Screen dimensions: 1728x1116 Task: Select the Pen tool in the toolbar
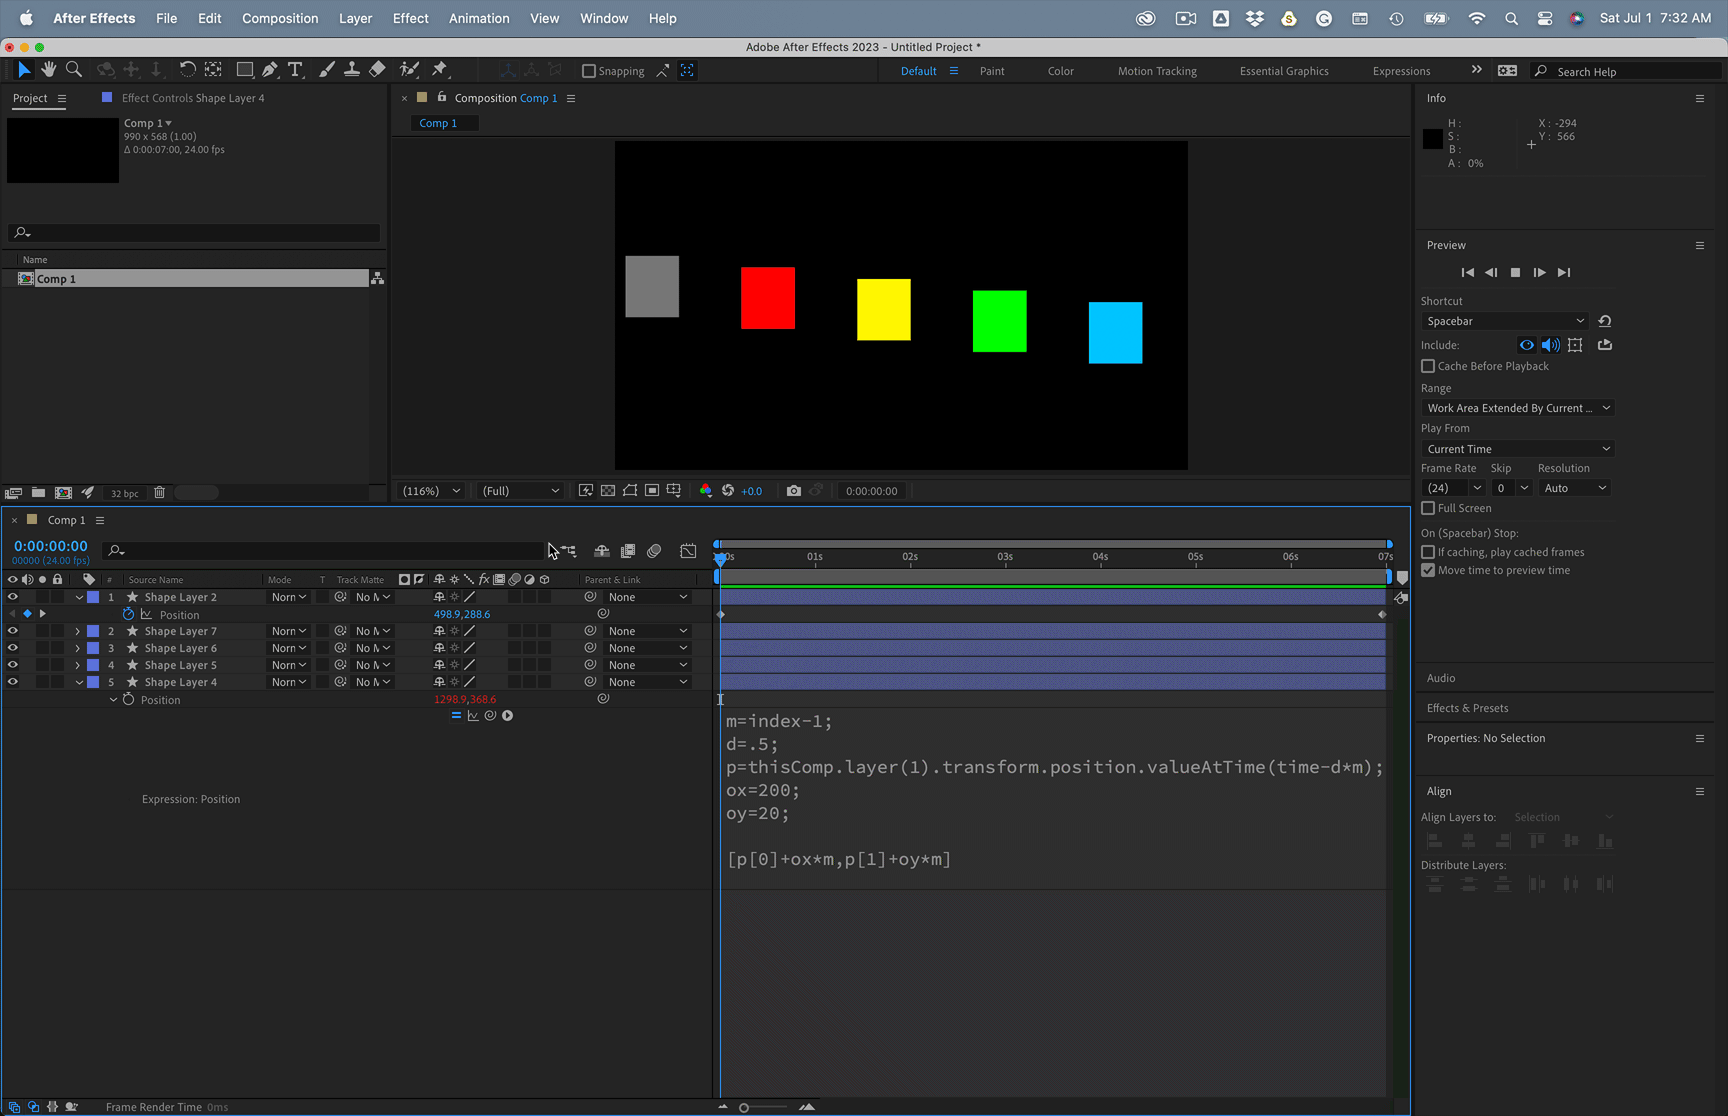[x=270, y=69]
